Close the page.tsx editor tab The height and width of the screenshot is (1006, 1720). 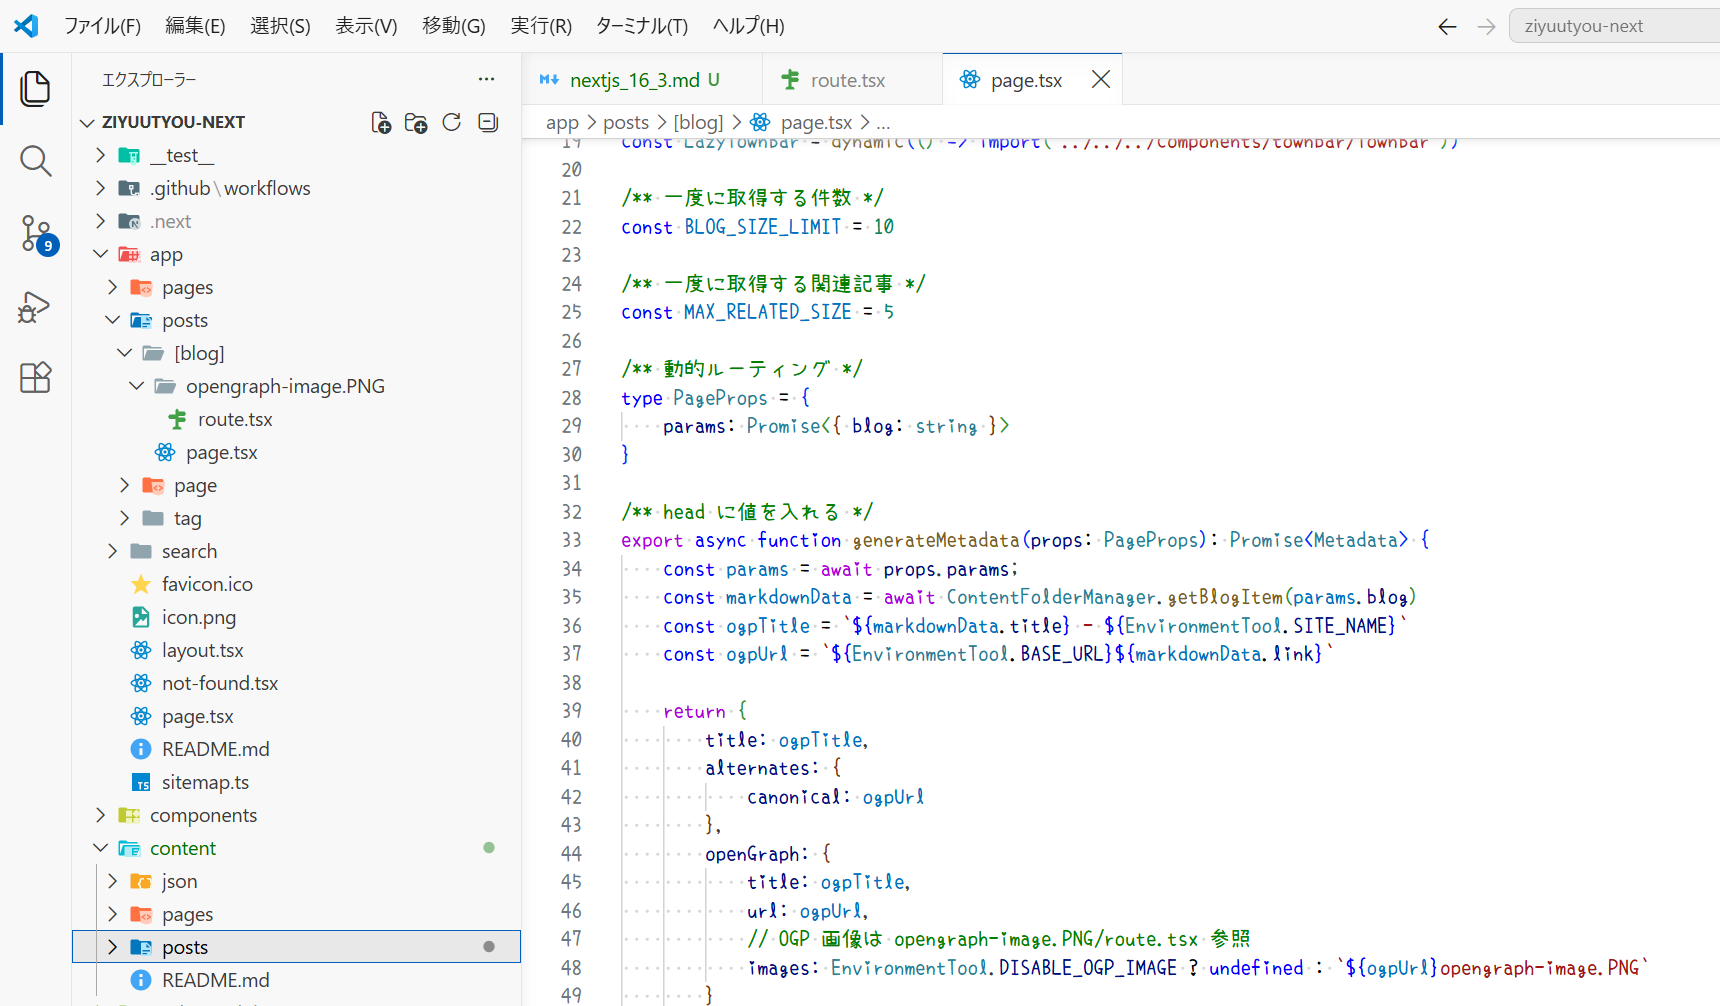point(1101,79)
